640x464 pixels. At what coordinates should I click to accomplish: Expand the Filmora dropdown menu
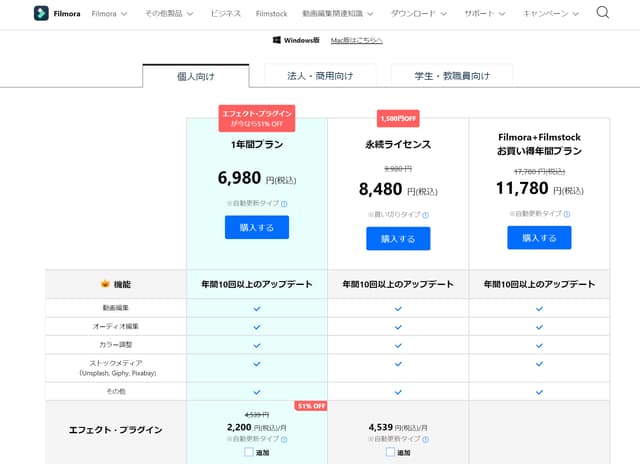[x=109, y=13]
